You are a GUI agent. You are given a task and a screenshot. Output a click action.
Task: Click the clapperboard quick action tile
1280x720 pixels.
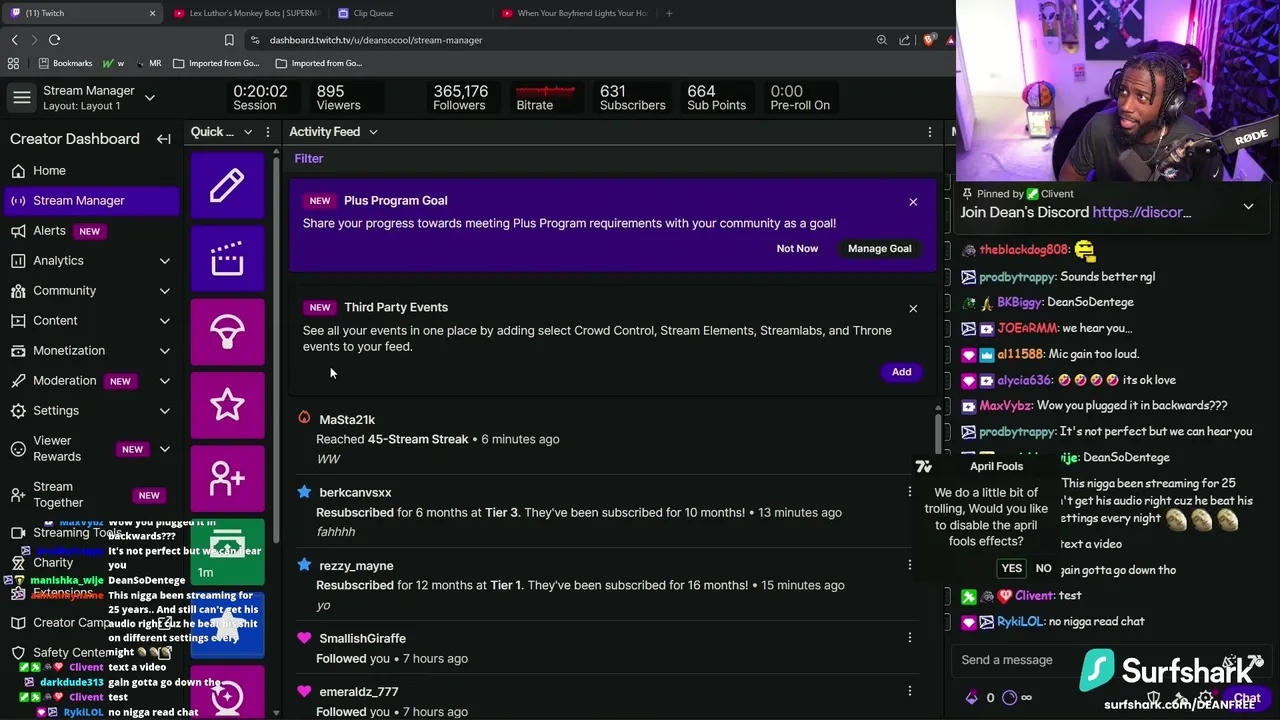pyautogui.click(x=227, y=259)
